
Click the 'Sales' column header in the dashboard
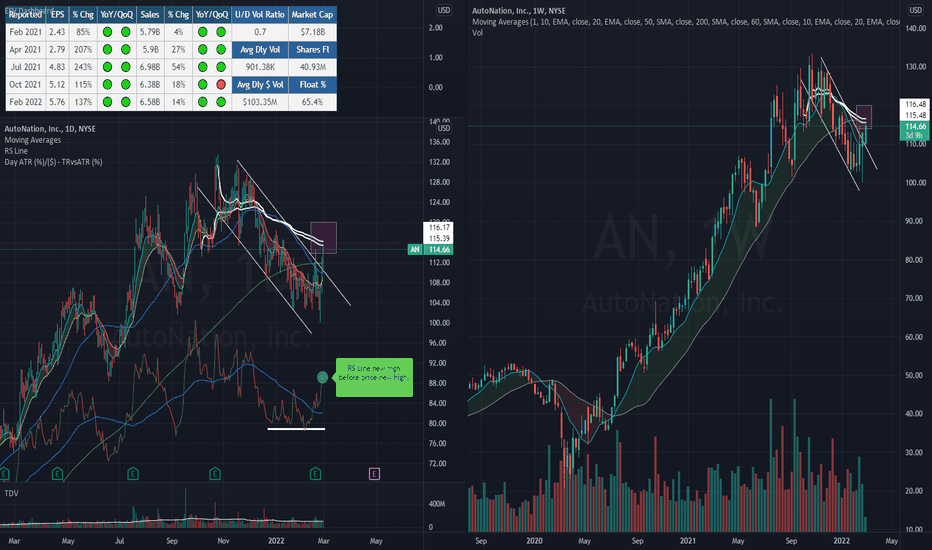[150, 14]
